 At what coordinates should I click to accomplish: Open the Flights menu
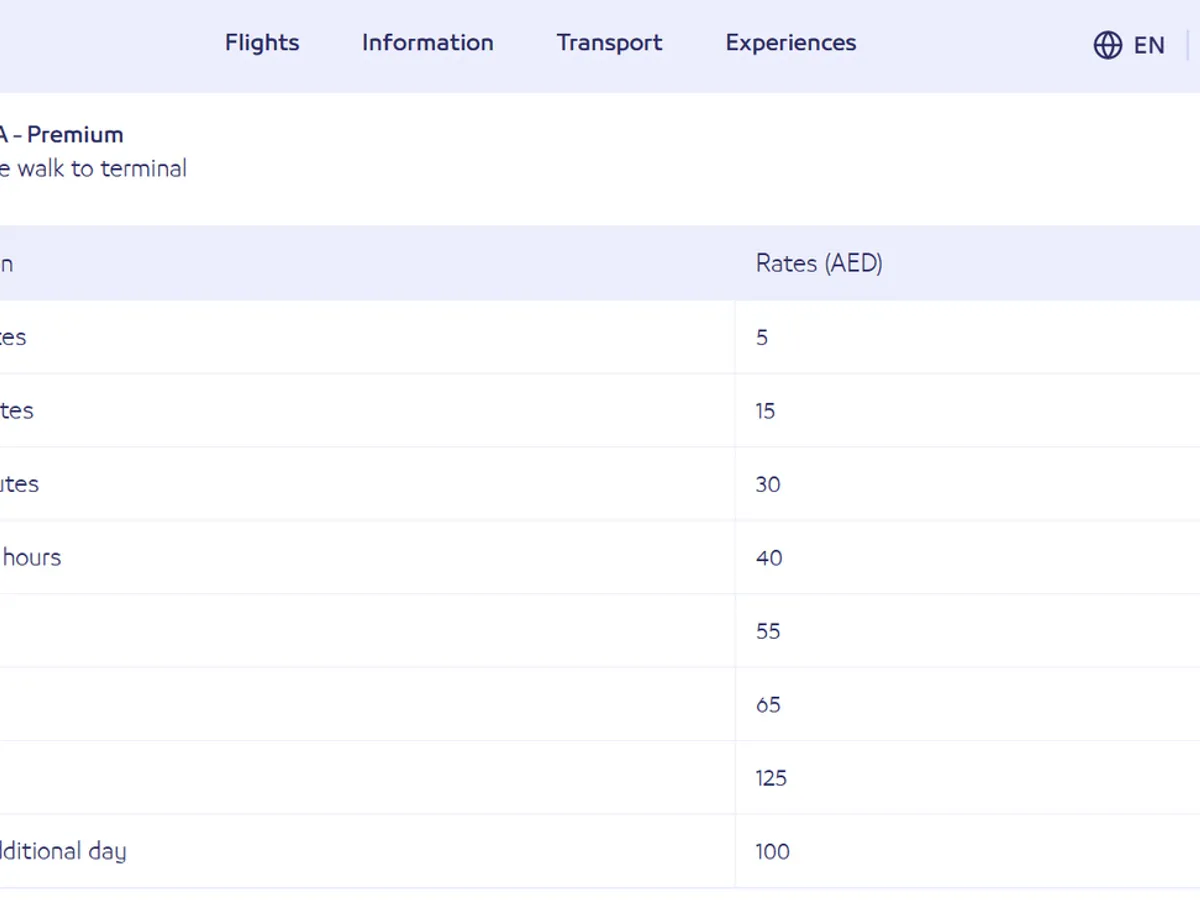coord(262,43)
